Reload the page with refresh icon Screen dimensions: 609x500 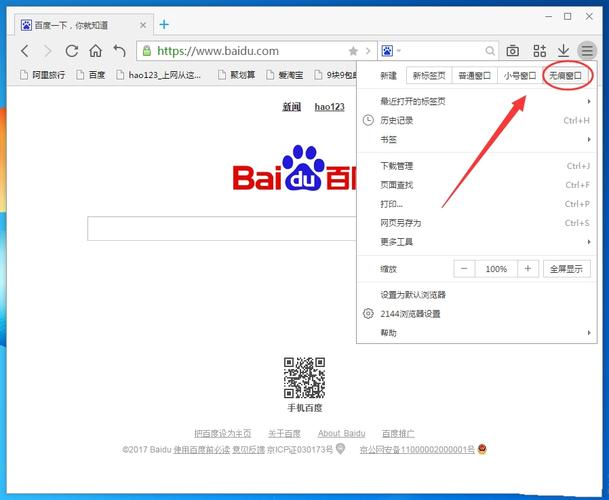[x=71, y=50]
